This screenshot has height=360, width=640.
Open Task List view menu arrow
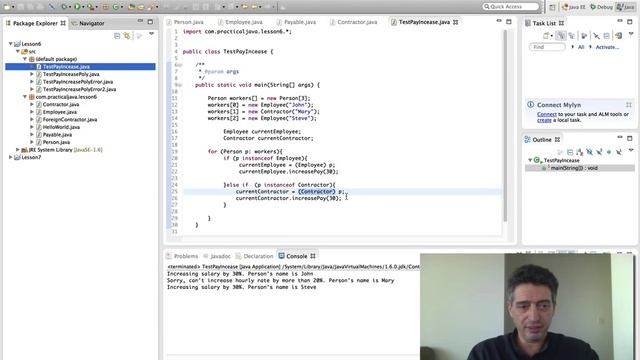631,34
